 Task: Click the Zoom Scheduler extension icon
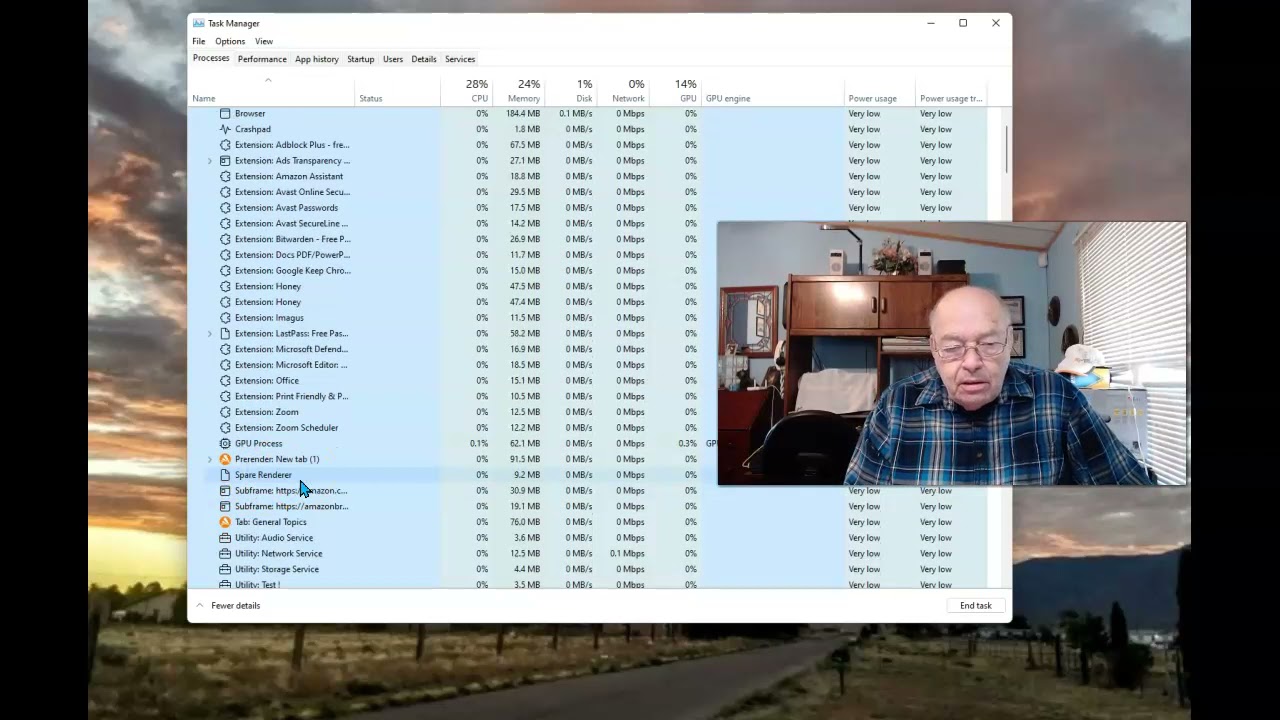click(225, 428)
